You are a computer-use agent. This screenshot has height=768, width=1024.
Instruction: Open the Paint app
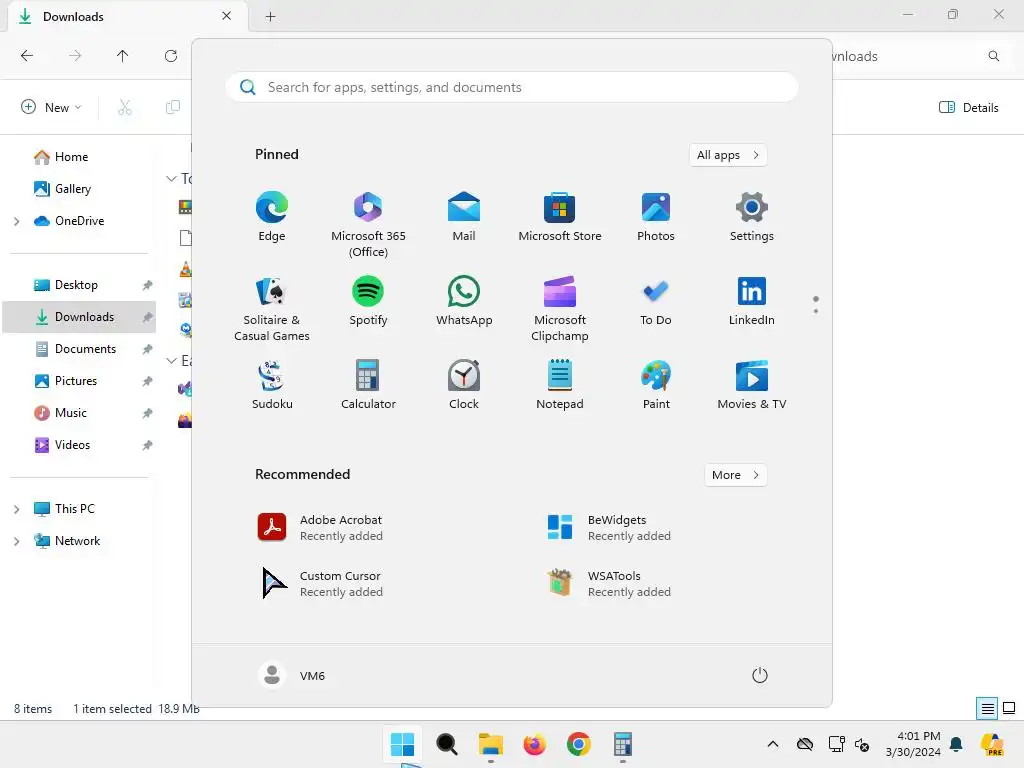[x=656, y=385]
